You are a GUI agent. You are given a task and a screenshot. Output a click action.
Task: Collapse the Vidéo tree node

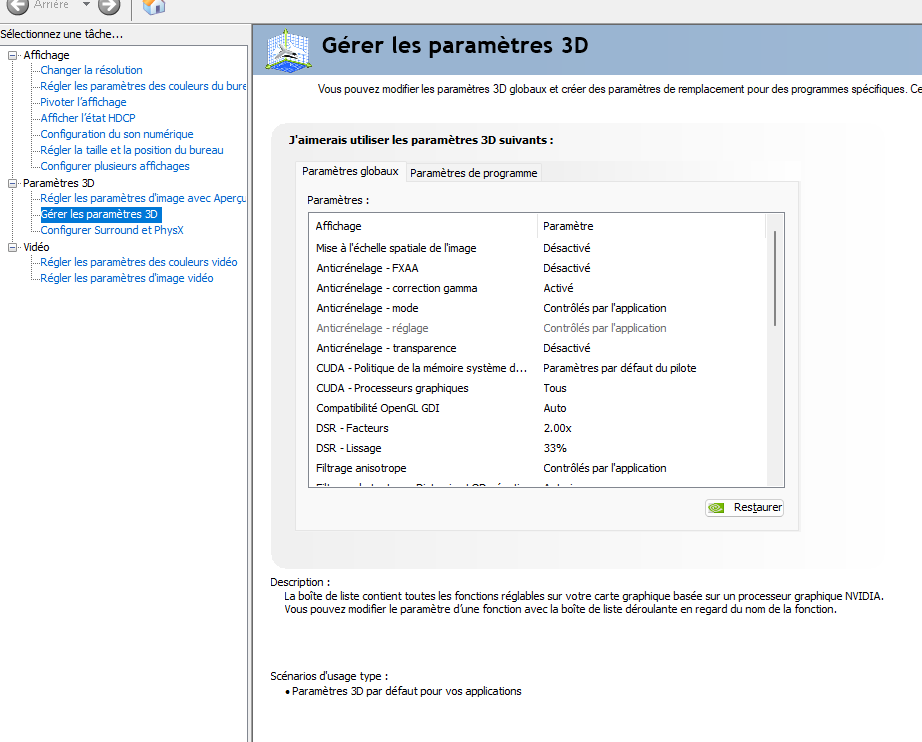pos(12,248)
